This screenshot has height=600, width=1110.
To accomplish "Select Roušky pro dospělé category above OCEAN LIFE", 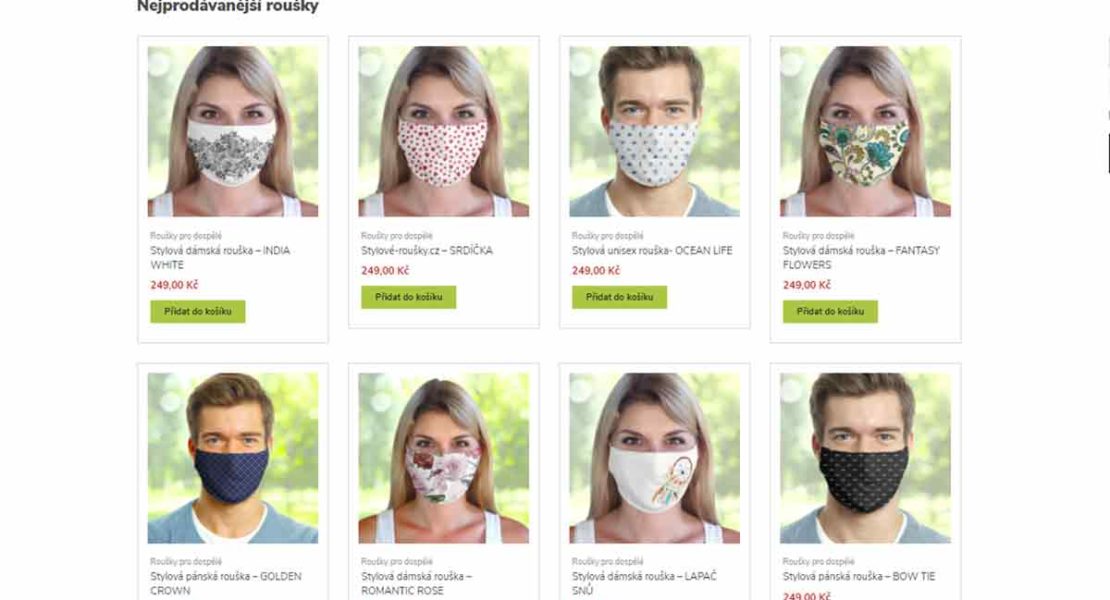I will (x=607, y=236).
